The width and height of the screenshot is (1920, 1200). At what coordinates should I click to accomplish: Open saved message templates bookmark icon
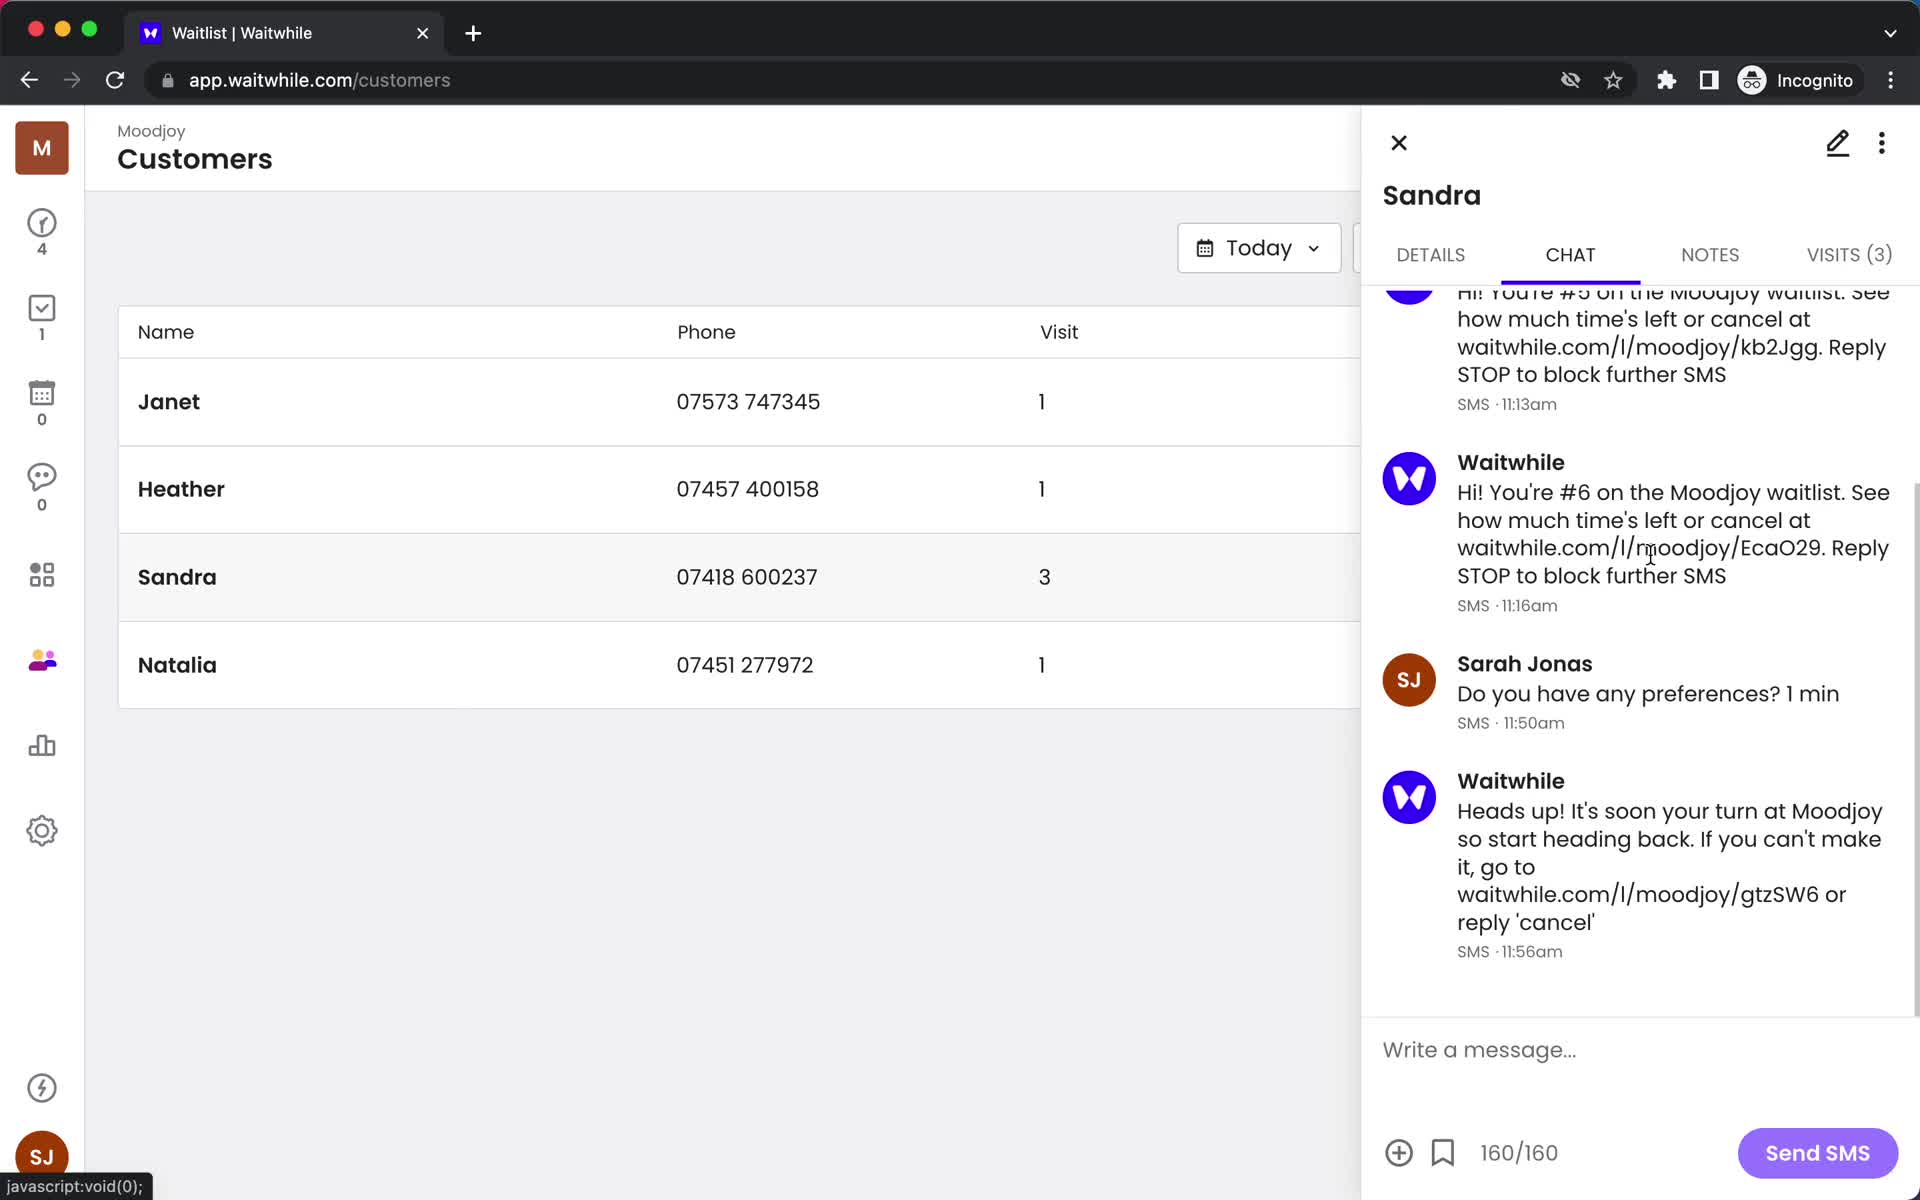coord(1443,1153)
